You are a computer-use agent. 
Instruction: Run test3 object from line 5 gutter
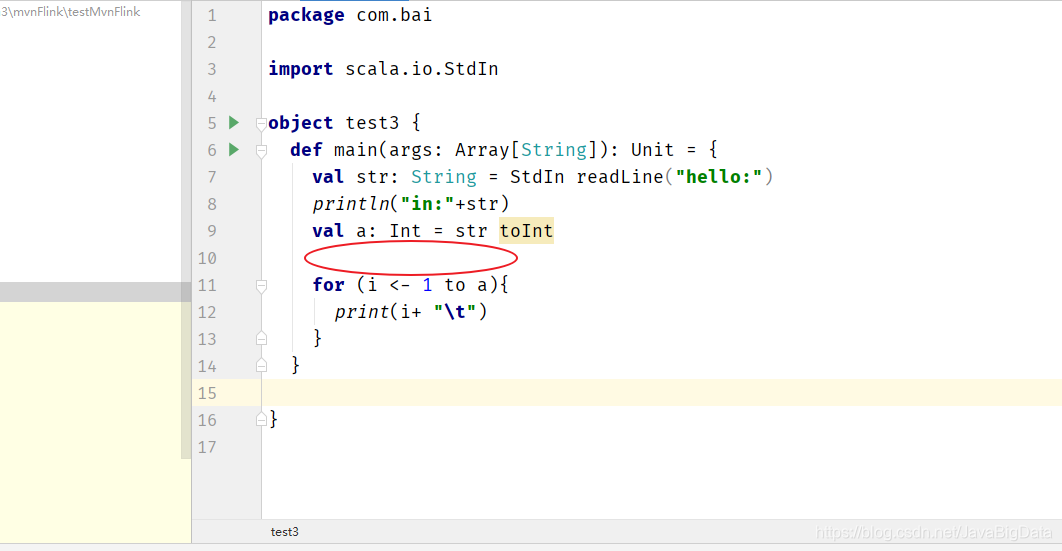point(234,123)
